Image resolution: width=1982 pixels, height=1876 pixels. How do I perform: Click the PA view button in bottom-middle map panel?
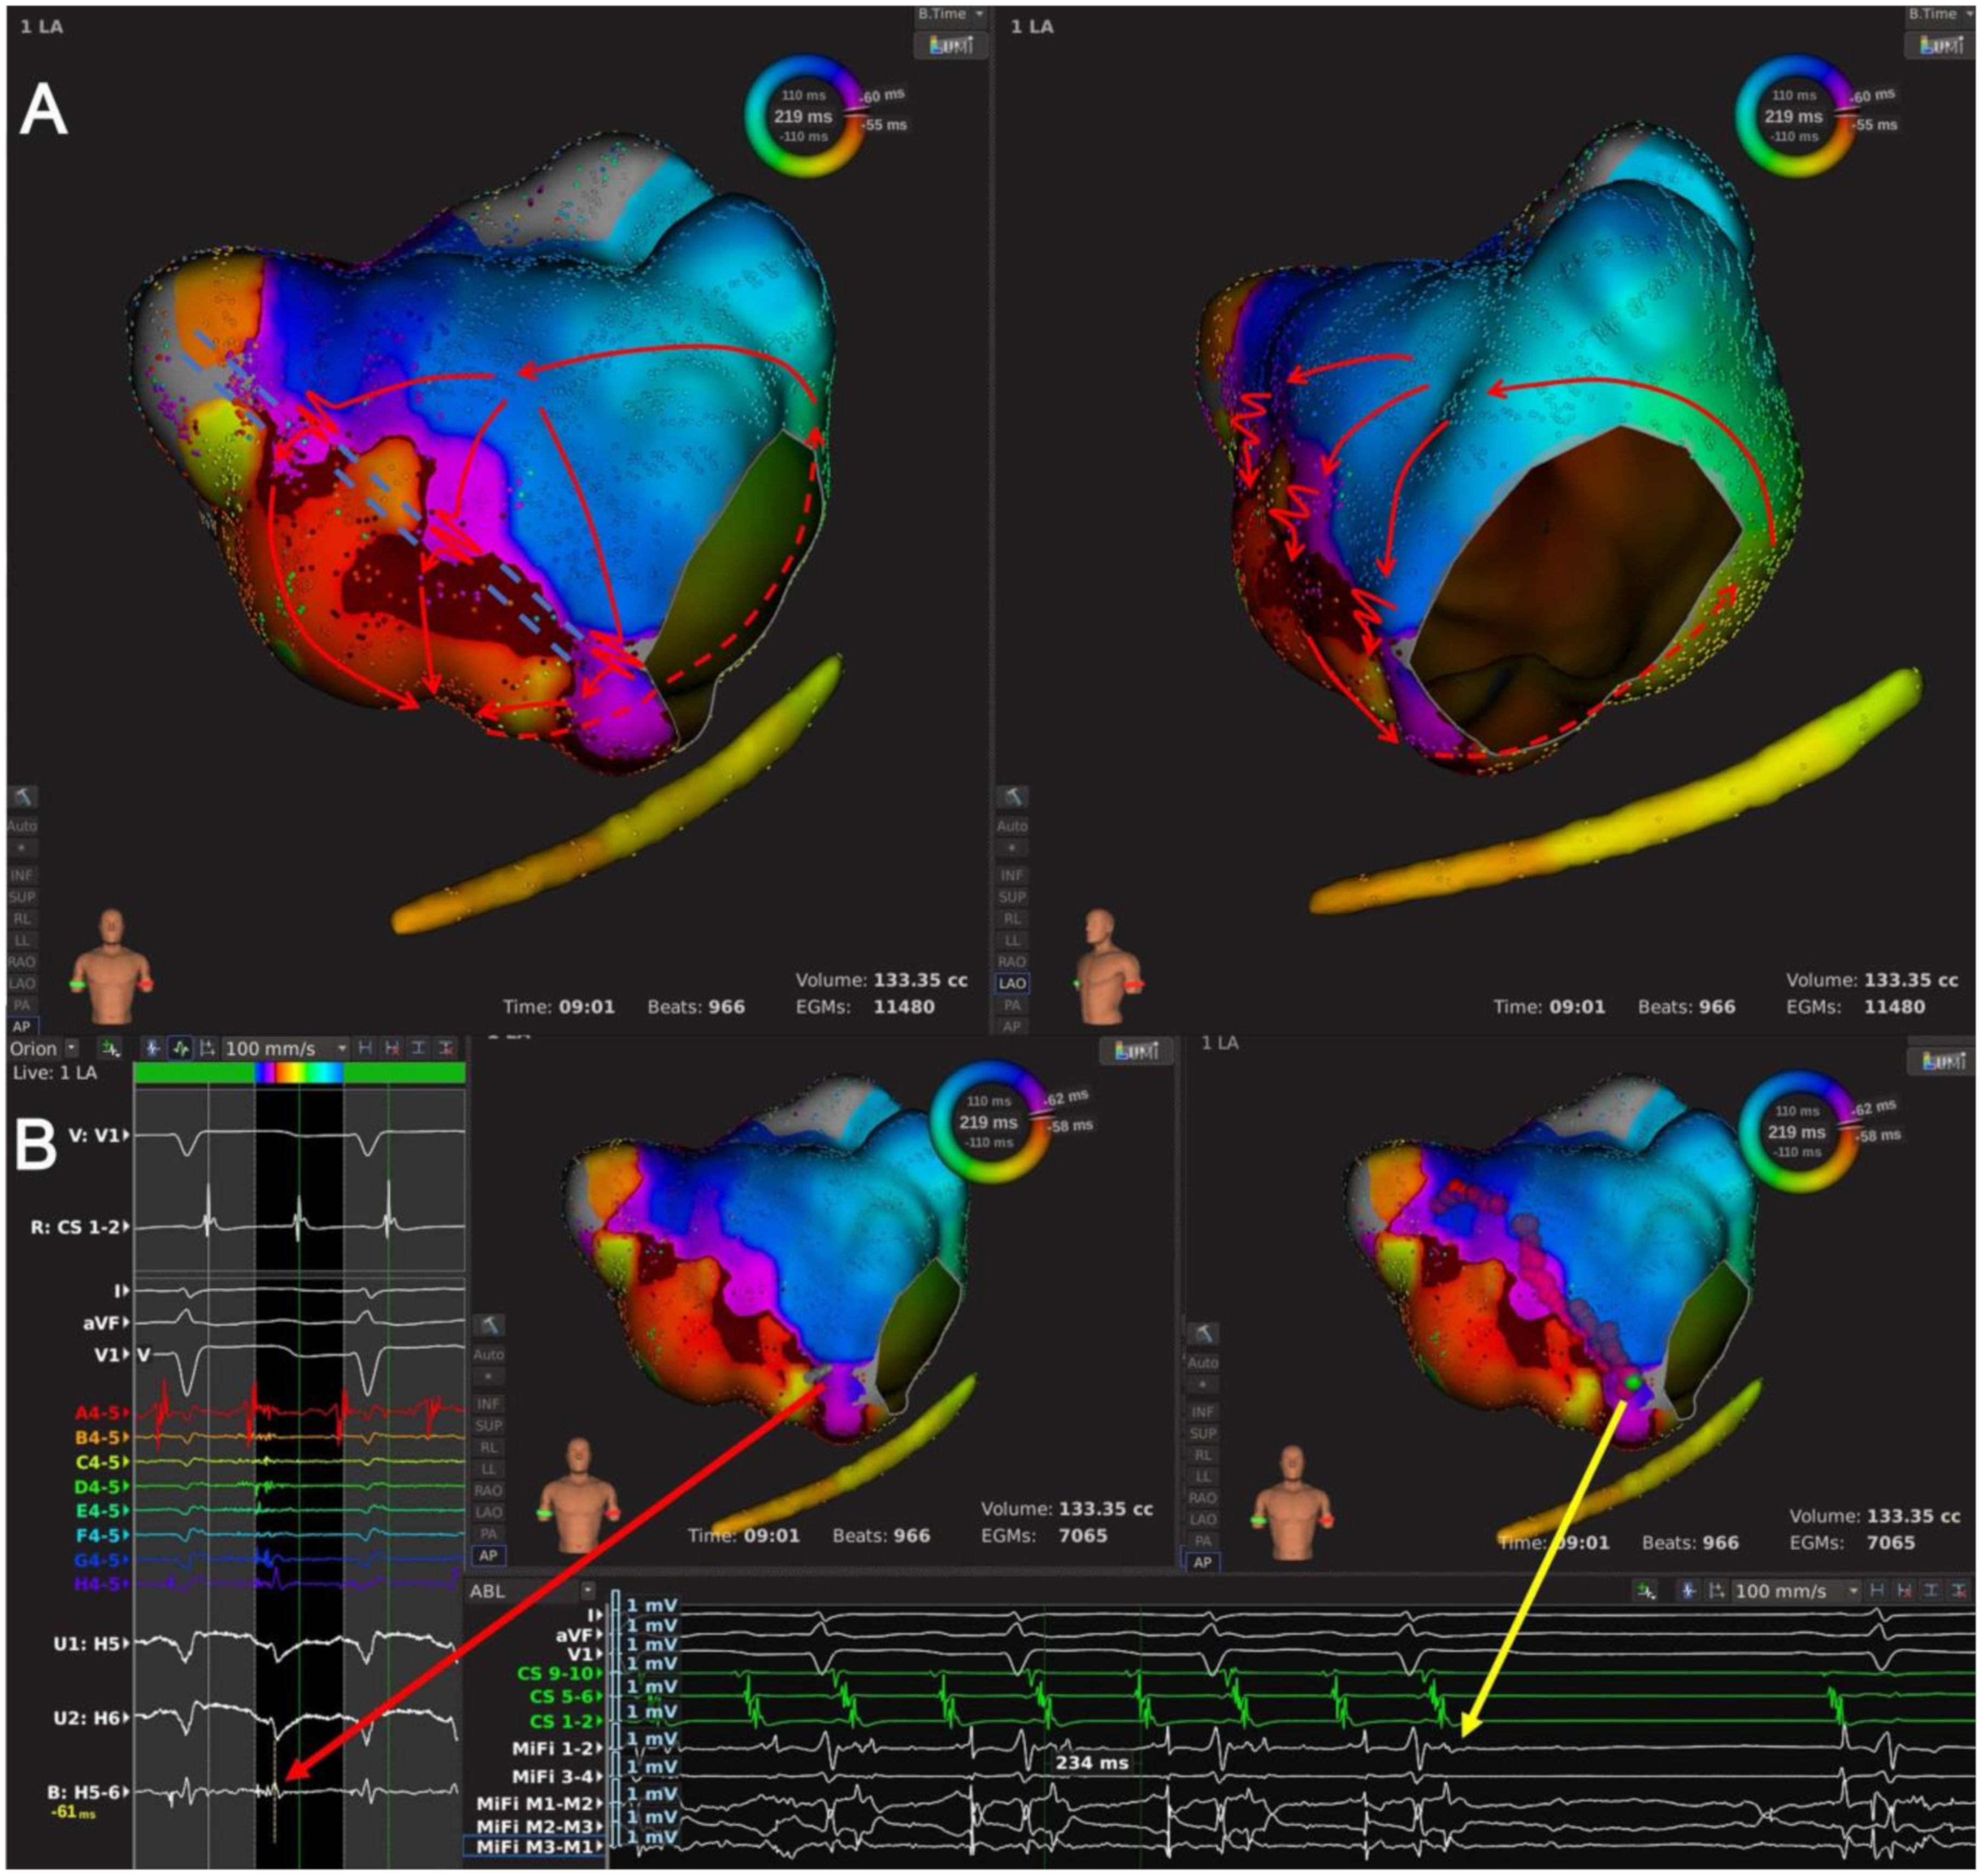click(x=488, y=1533)
